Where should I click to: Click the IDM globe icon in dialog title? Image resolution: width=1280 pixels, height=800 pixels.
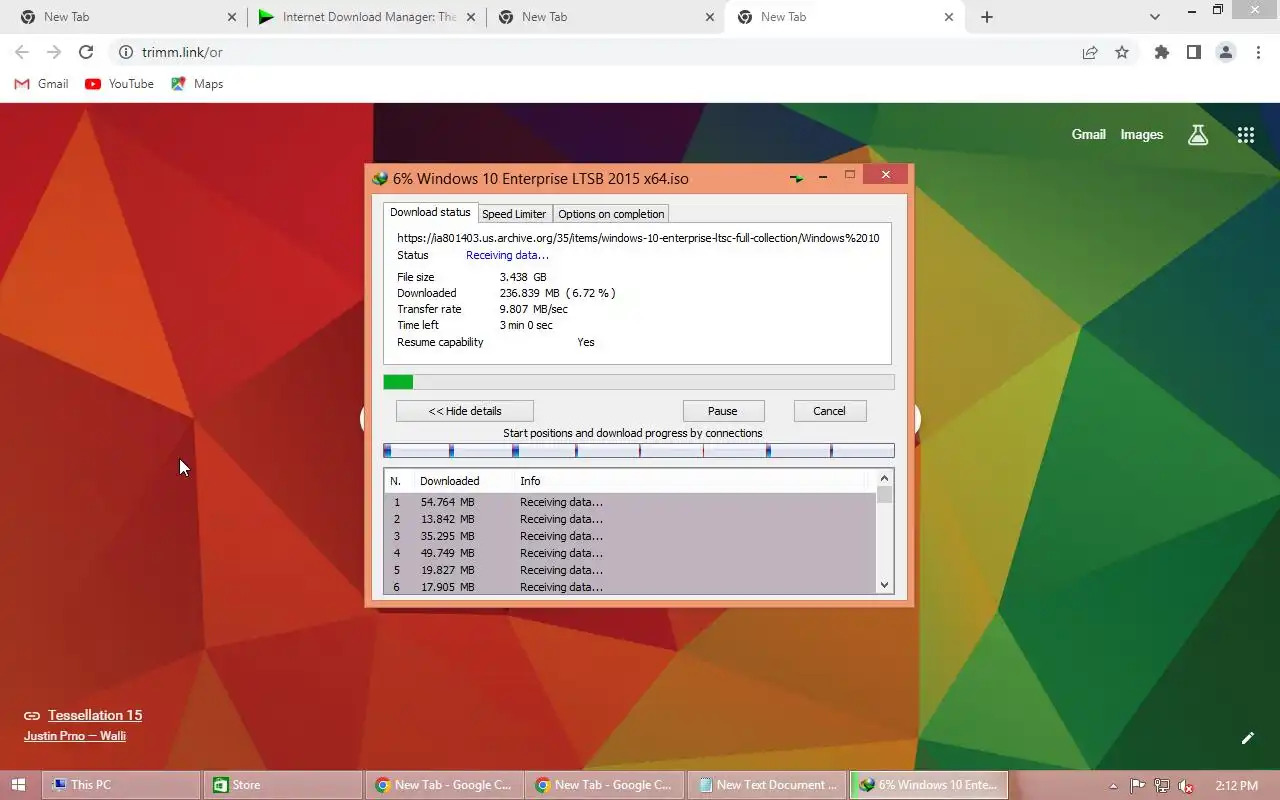pyautogui.click(x=380, y=179)
